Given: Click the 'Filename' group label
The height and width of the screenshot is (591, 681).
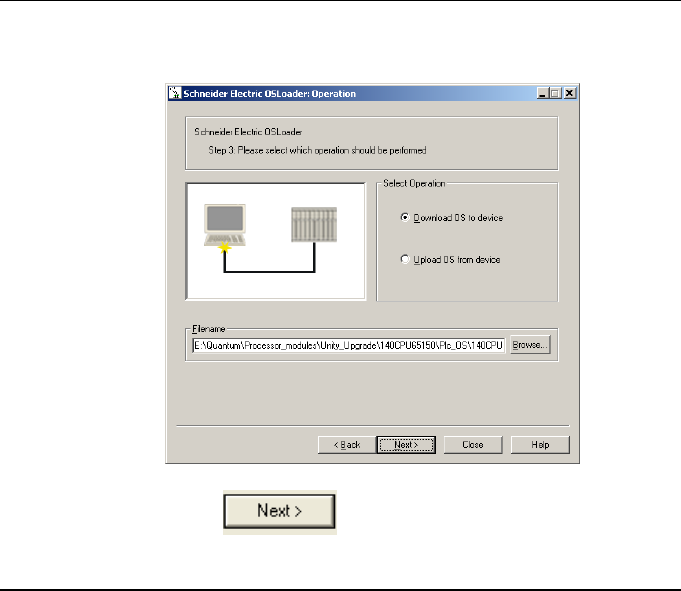Looking at the screenshot, I should pyautogui.click(x=208, y=329).
